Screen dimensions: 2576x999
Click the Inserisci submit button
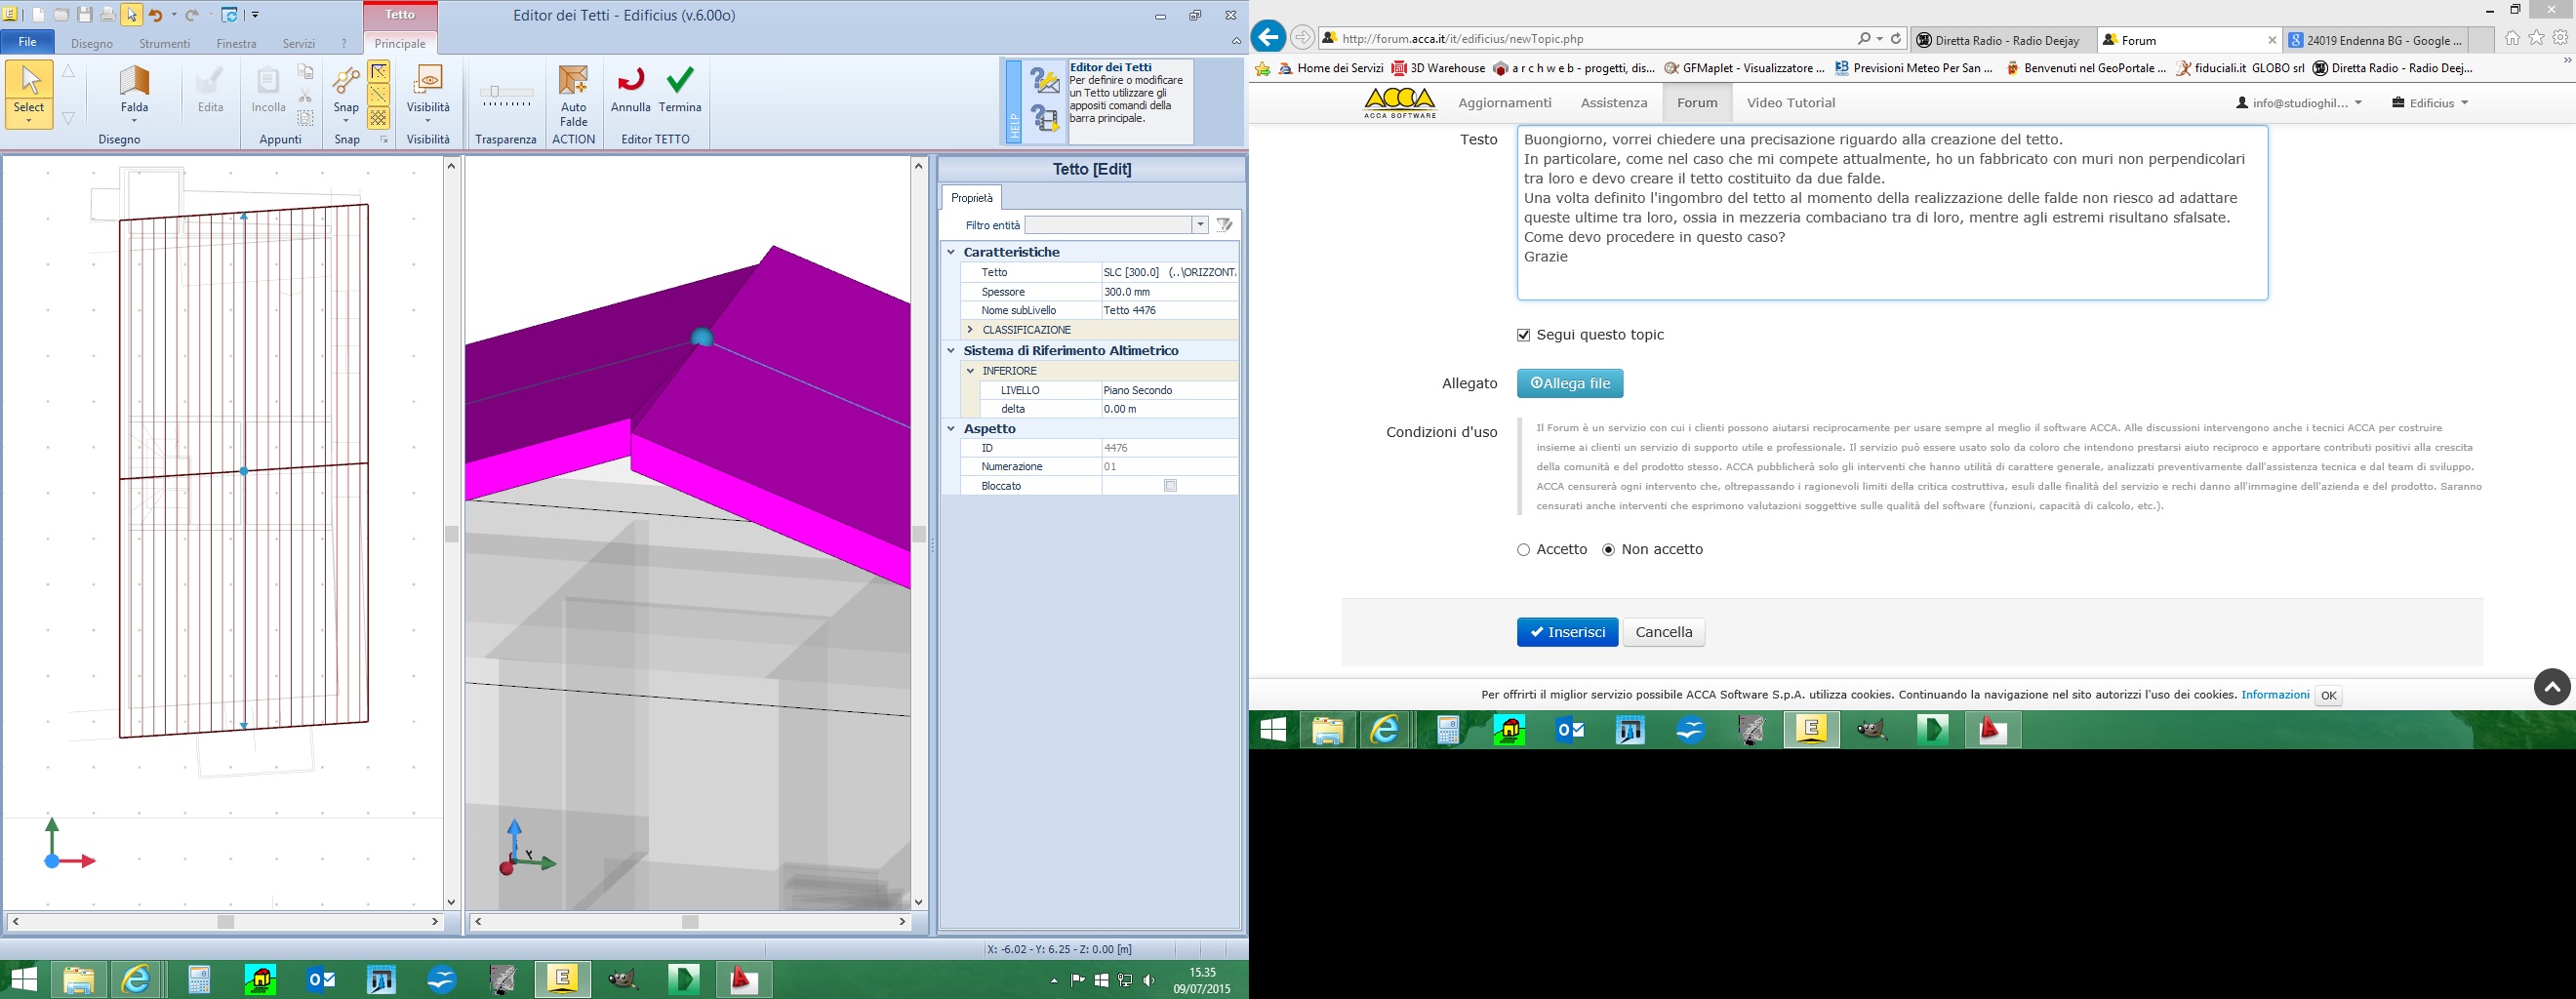pos(1566,632)
